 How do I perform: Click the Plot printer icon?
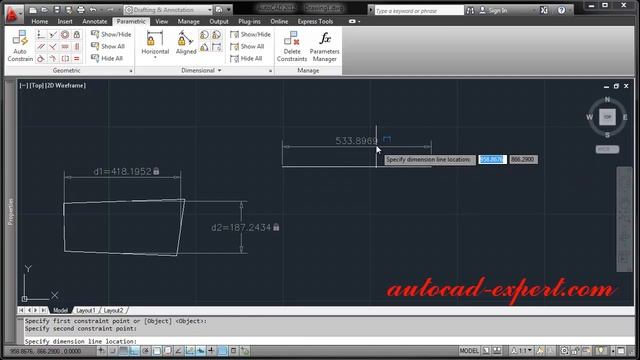[x=81, y=10]
